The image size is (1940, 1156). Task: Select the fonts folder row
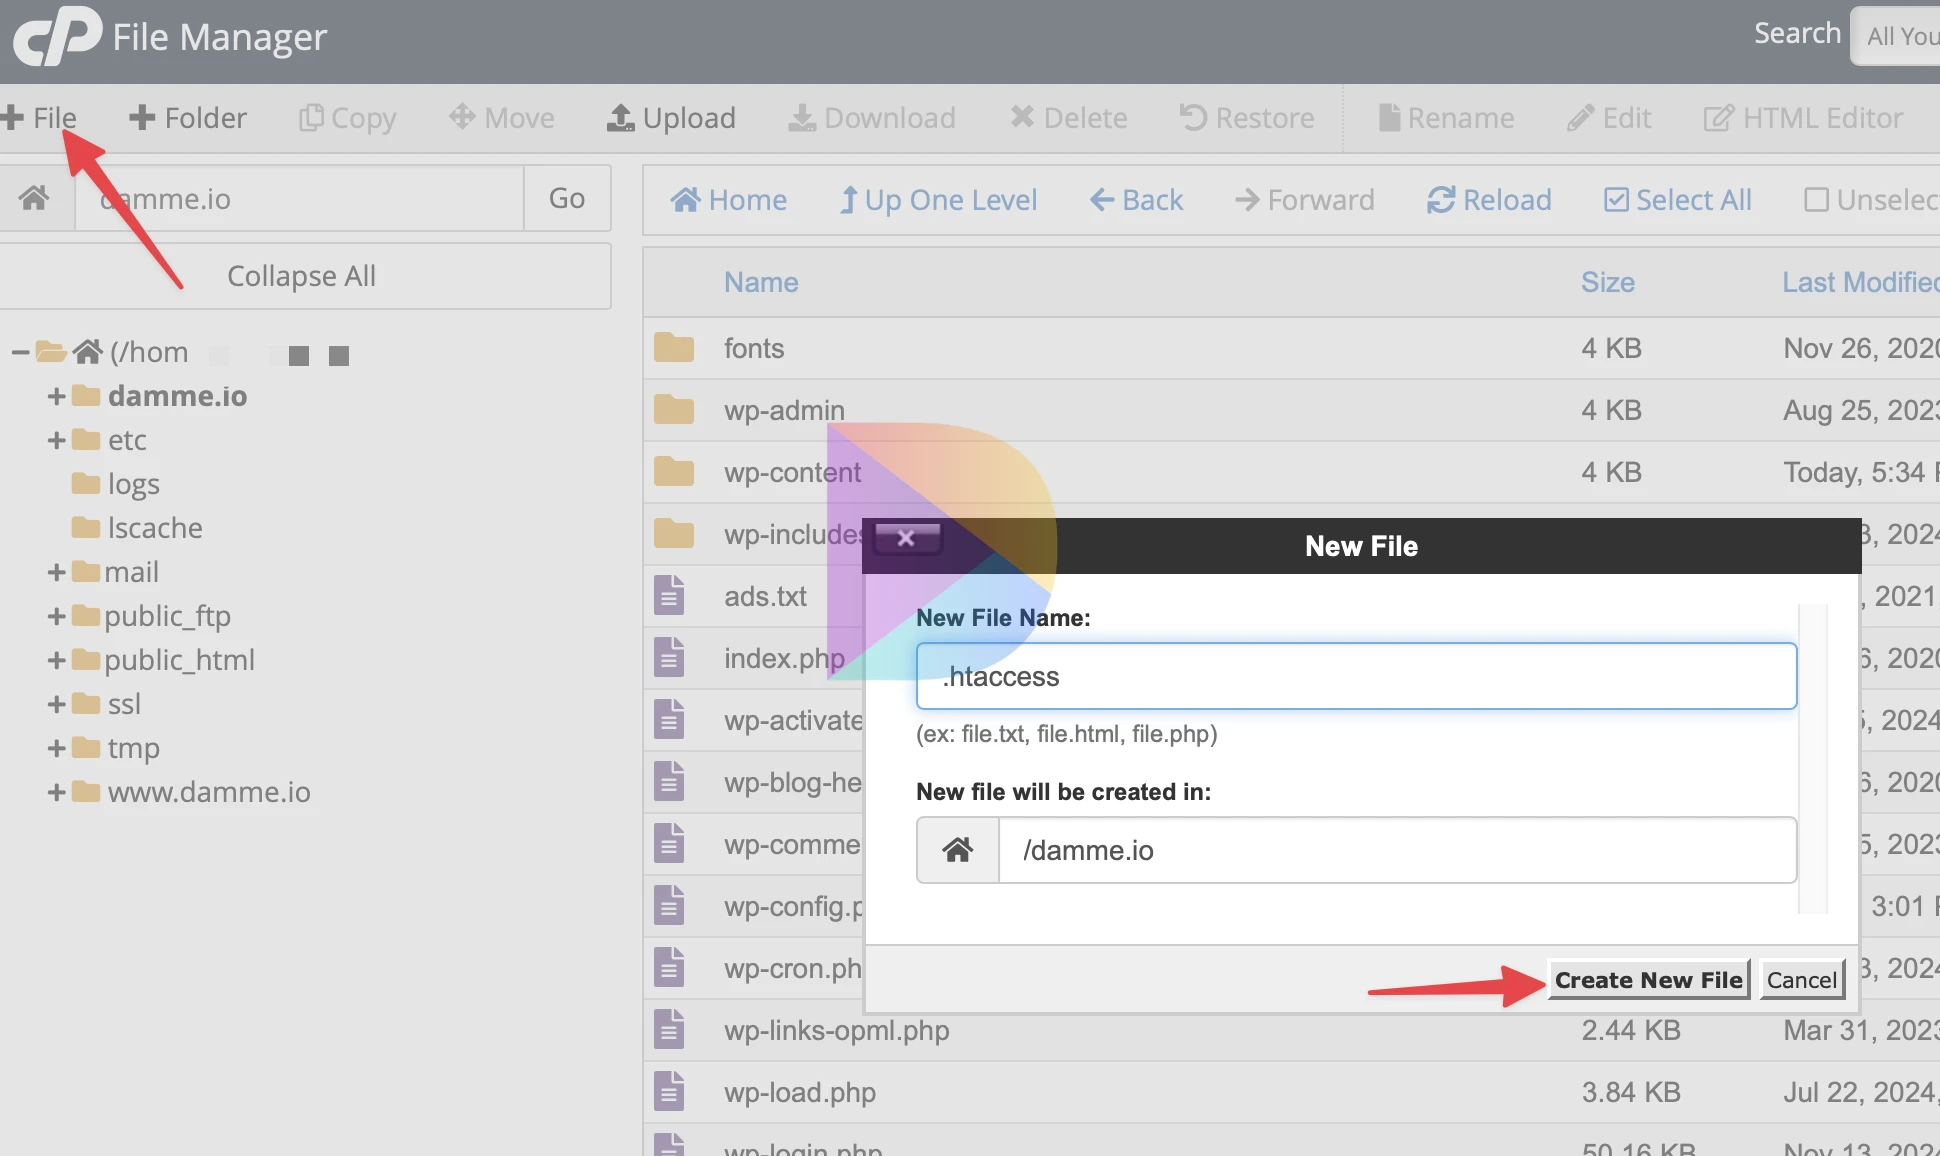pyautogui.click(x=1291, y=348)
